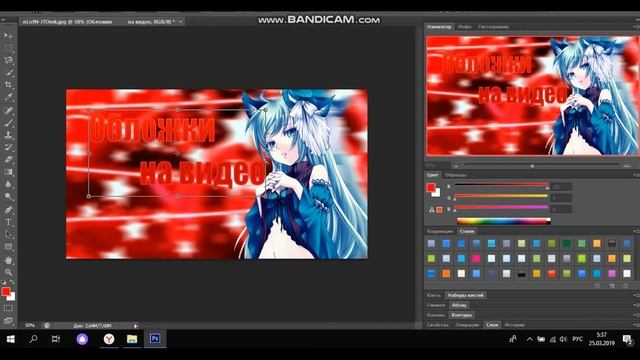Select the Magic Wand tool
This screenshot has height=360, width=640.
(8, 73)
